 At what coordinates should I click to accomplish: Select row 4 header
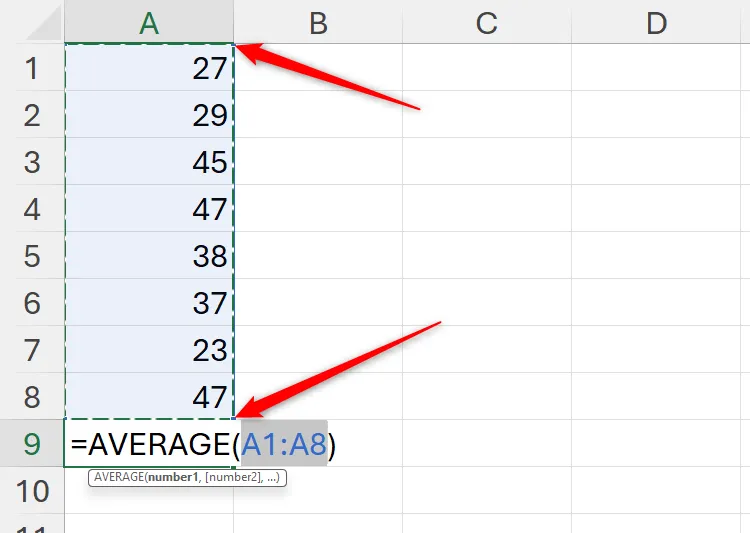[x=32, y=208]
